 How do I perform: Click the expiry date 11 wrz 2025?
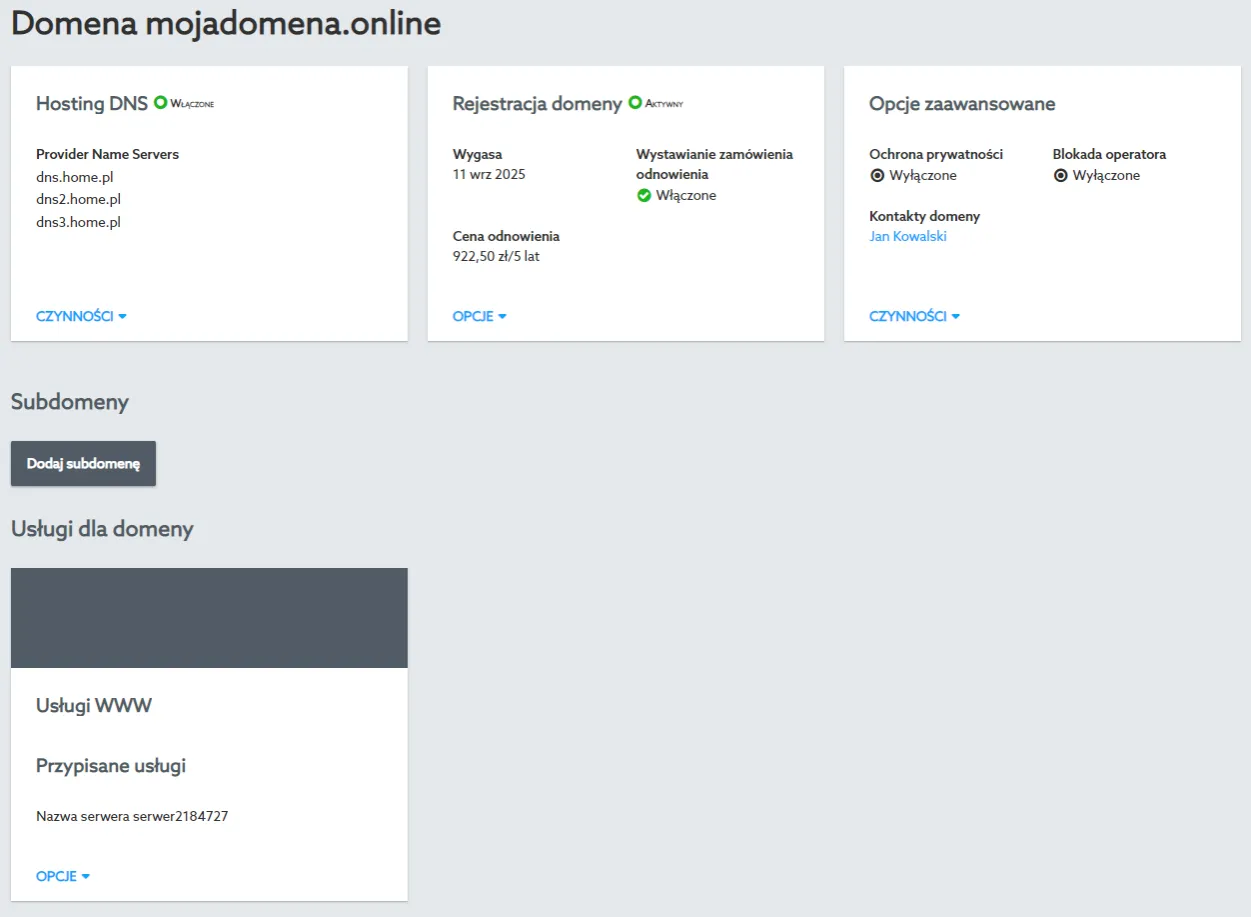click(489, 175)
